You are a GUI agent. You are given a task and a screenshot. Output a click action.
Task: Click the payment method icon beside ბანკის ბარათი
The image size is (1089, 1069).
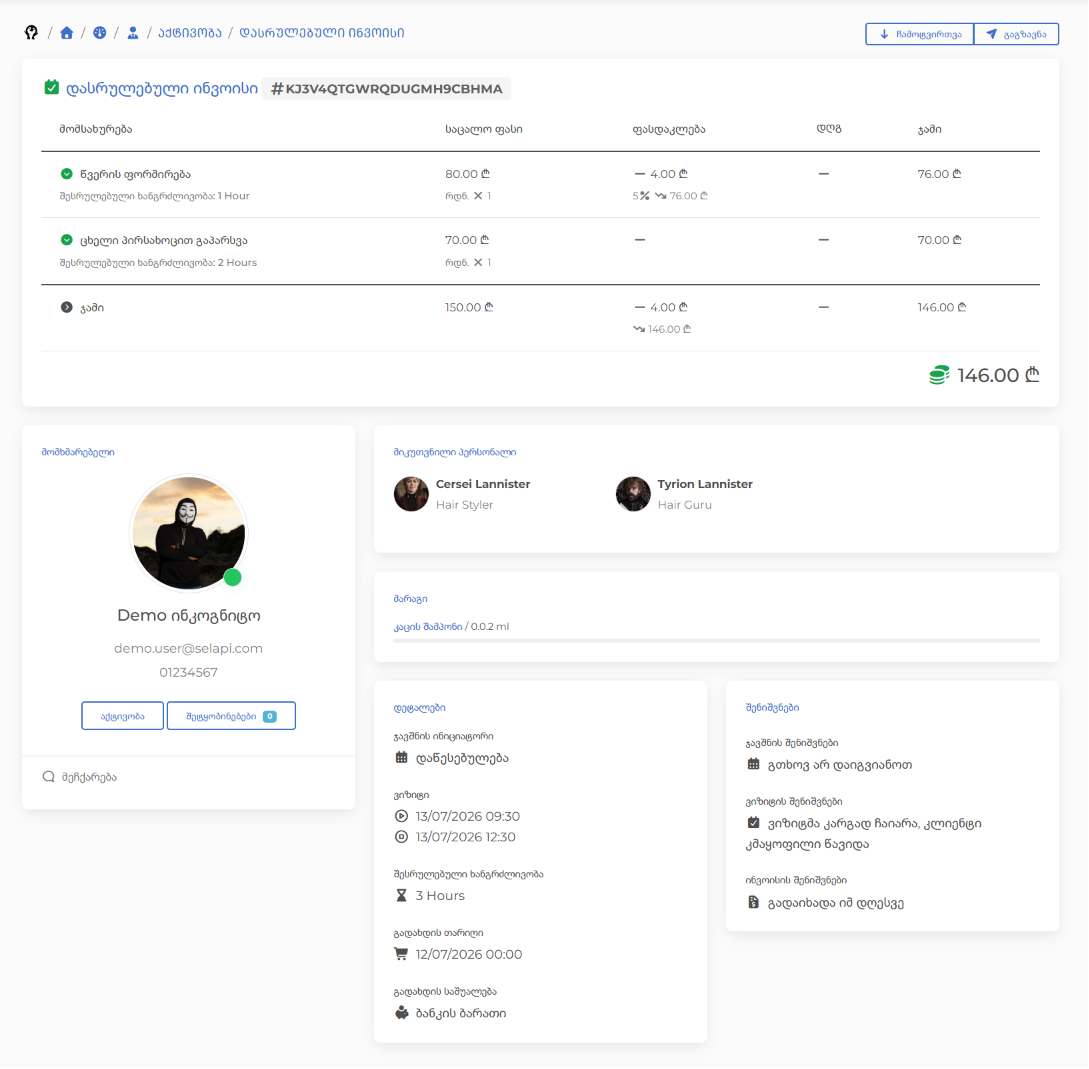(x=401, y=1013)
